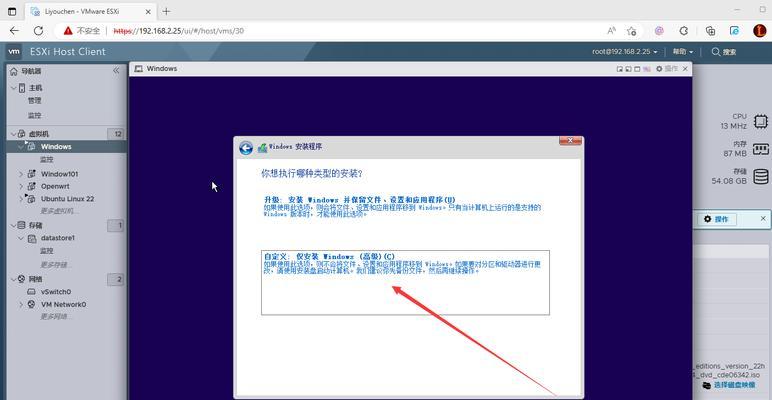
Task: Click the second console window resize icon
Action: click(x=629, y=69)
